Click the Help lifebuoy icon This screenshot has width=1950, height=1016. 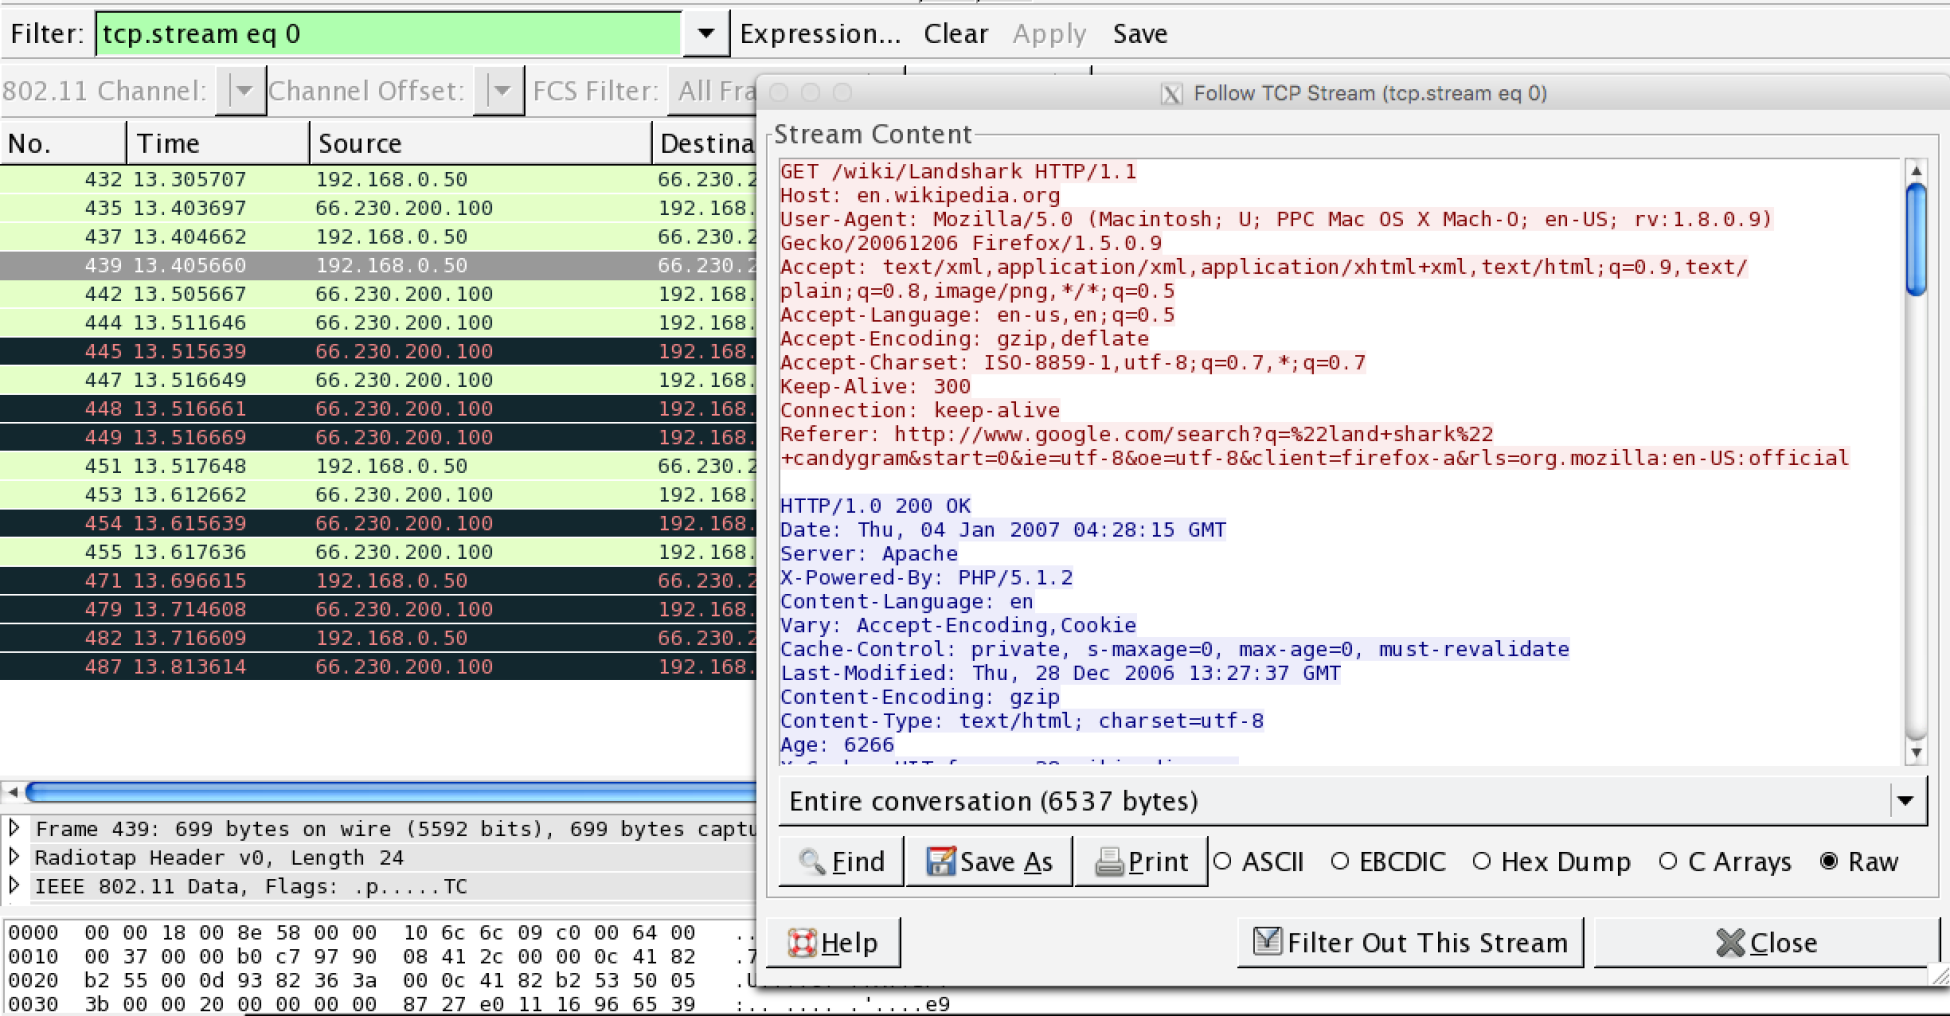(801, 943)
